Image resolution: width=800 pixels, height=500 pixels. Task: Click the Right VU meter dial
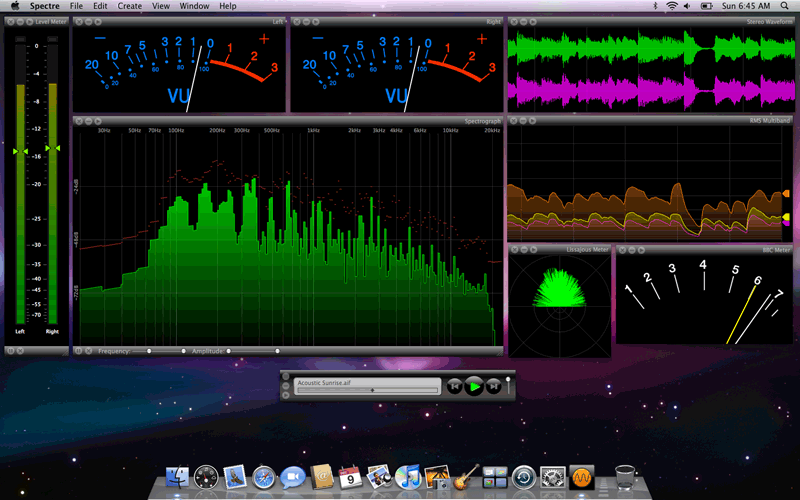click(396, 69)
